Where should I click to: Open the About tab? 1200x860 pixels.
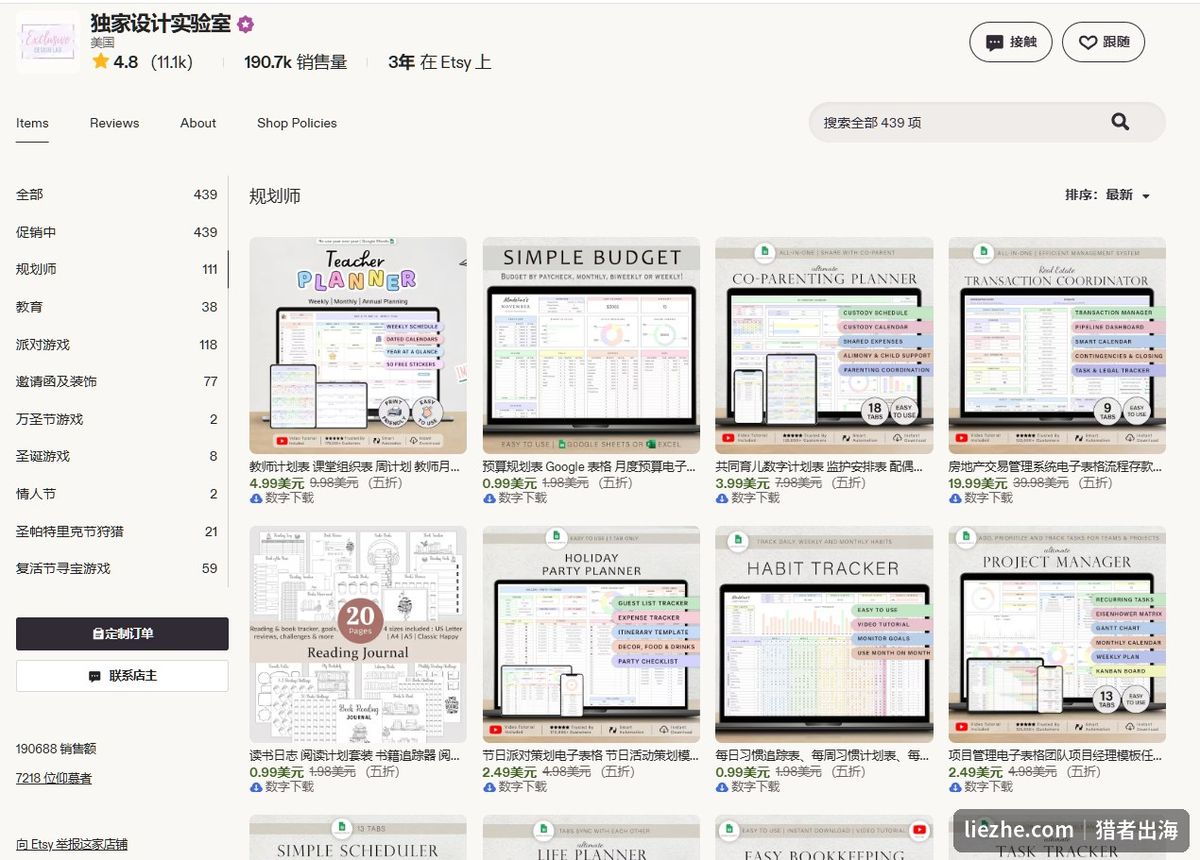[x=198, y=123]
